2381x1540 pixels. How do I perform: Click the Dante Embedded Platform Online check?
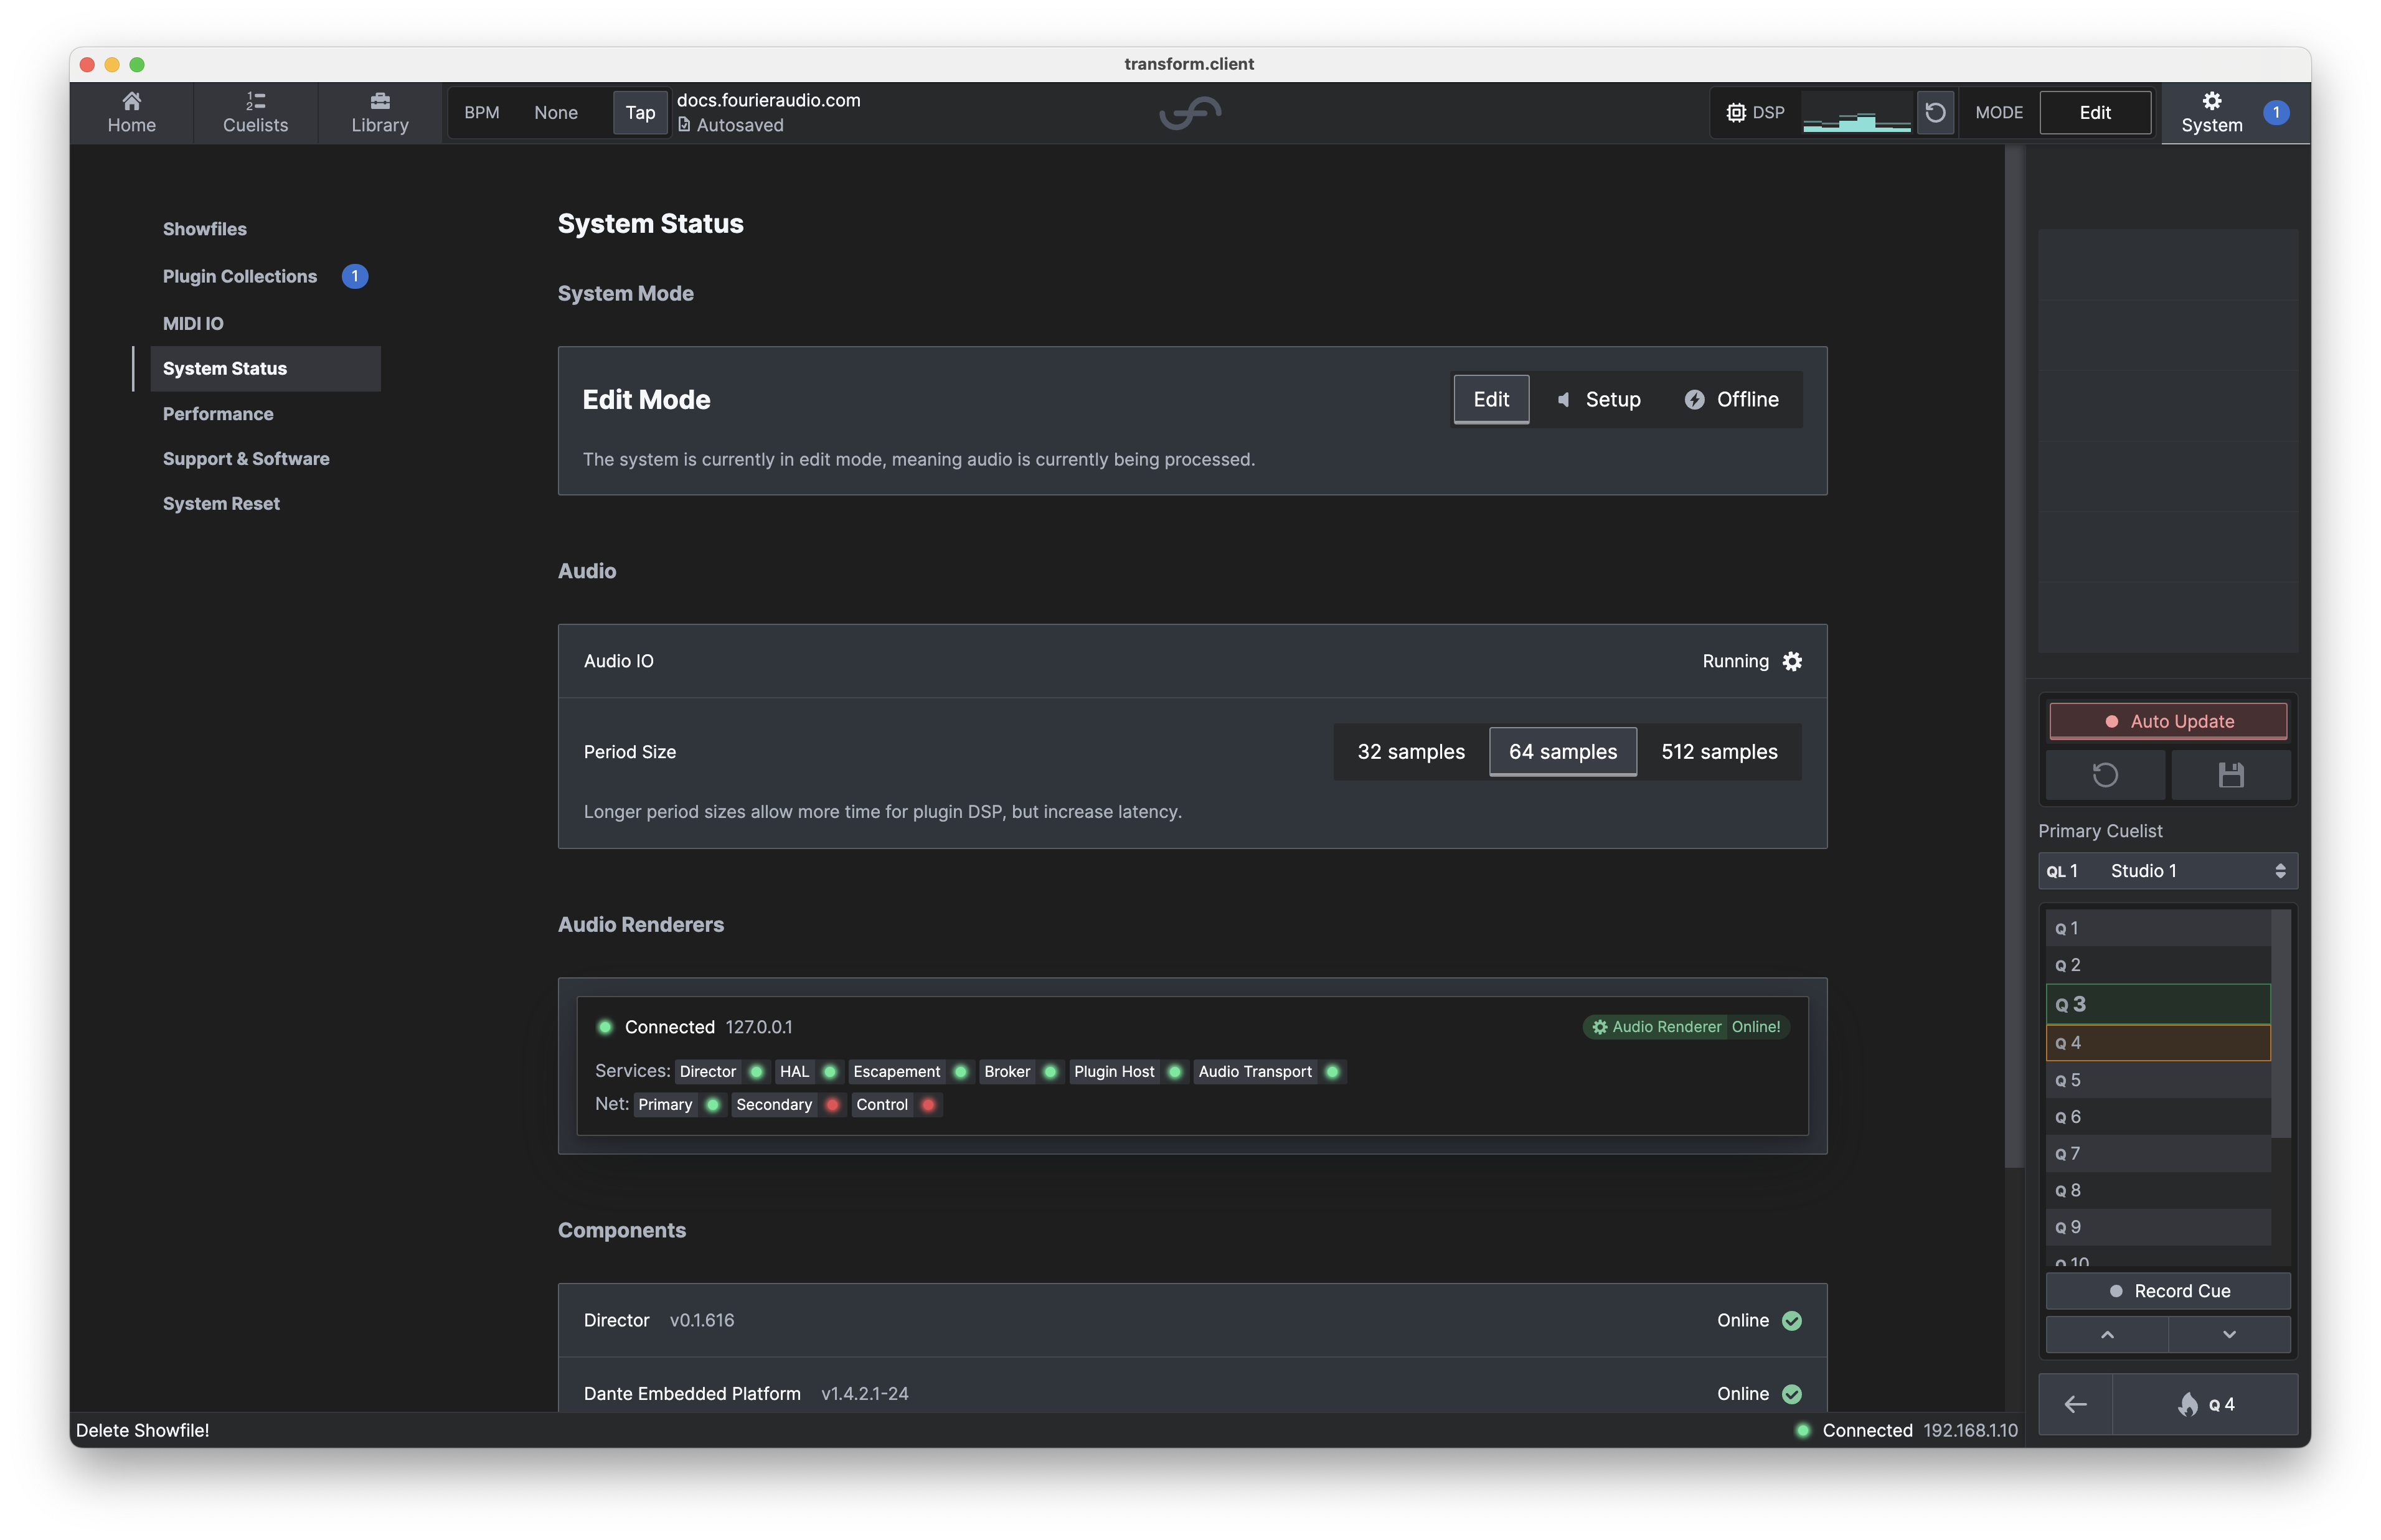click(x=1792, y=1393)
